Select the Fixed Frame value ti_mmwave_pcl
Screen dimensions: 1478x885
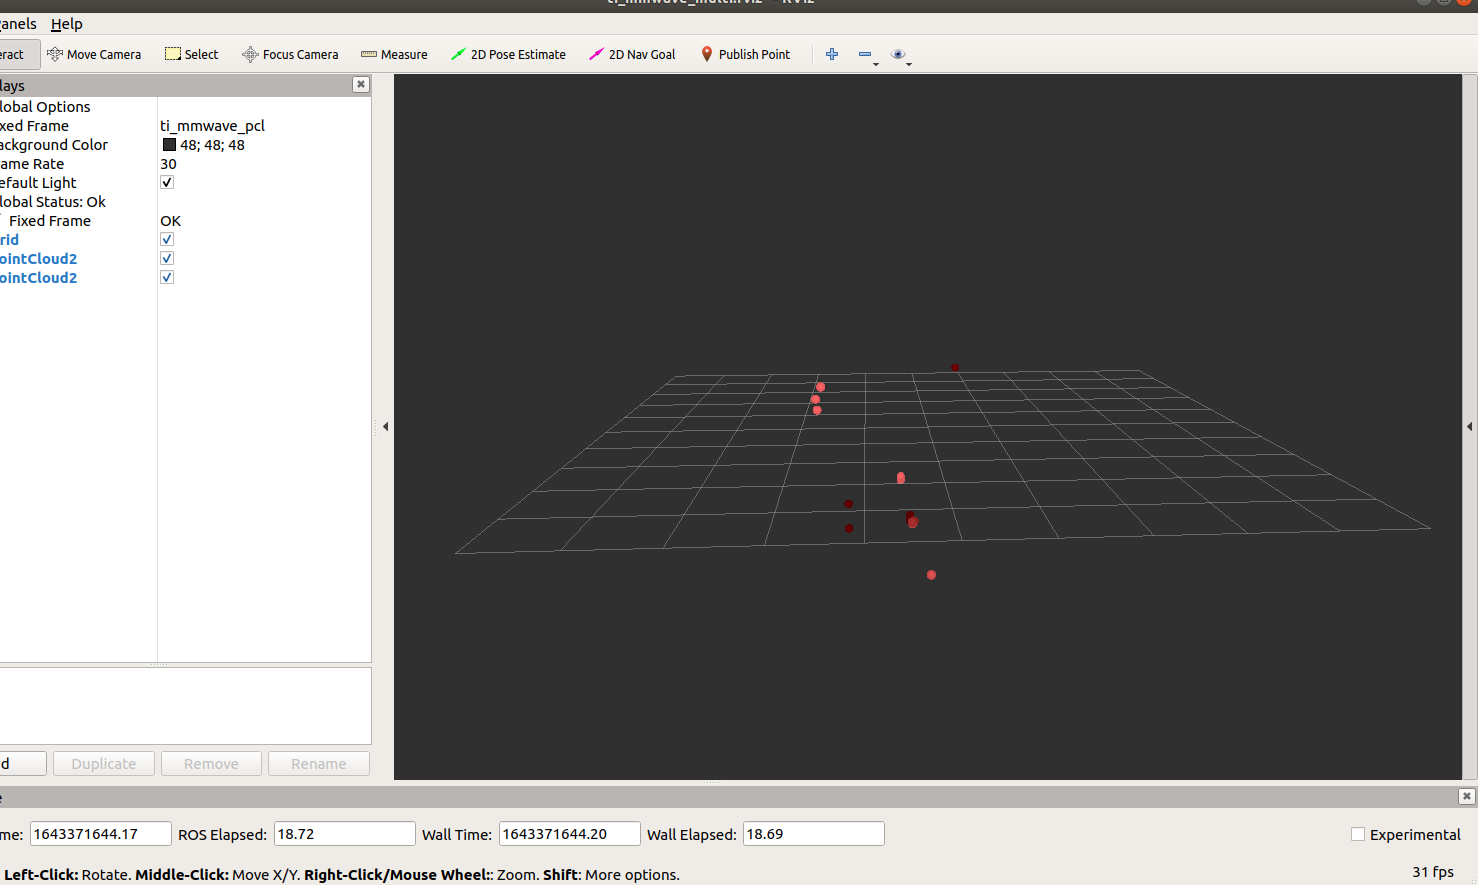pyautogui.click(x=213, y=126)
